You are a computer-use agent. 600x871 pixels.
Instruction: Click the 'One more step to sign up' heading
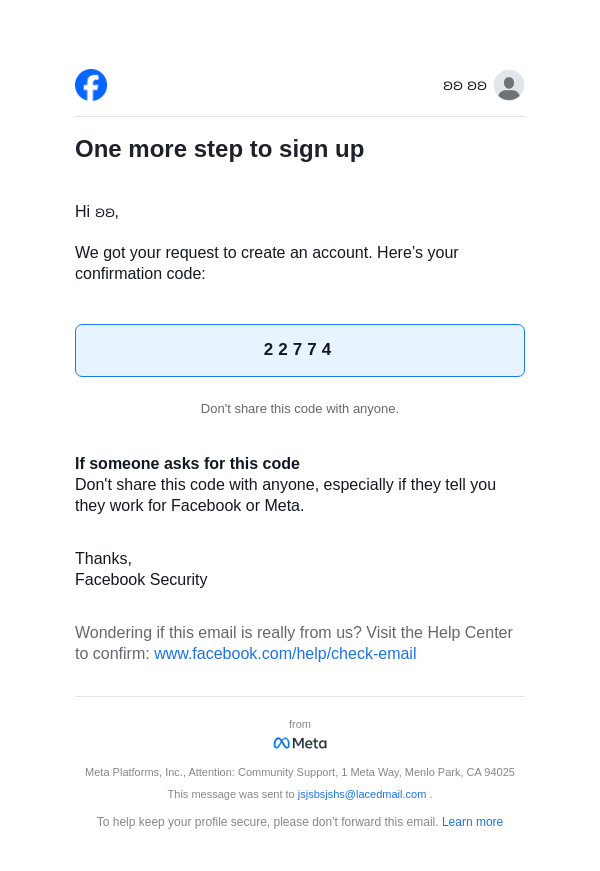point(220,149)
